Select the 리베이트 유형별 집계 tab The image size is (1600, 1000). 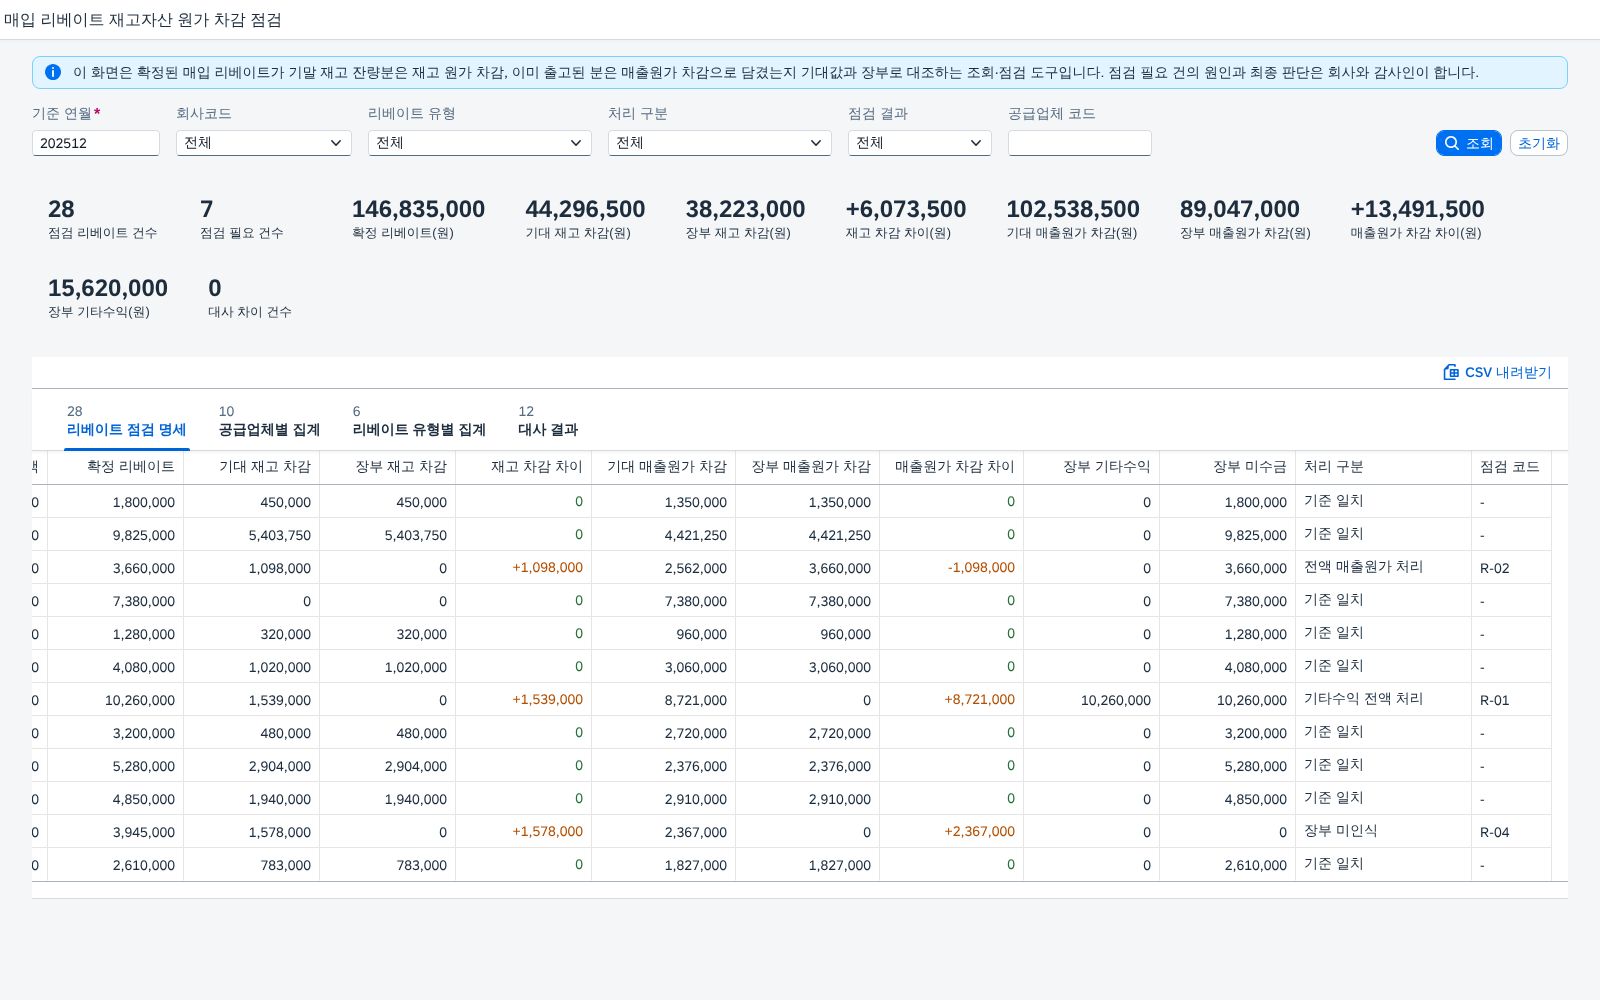[419, 421]
